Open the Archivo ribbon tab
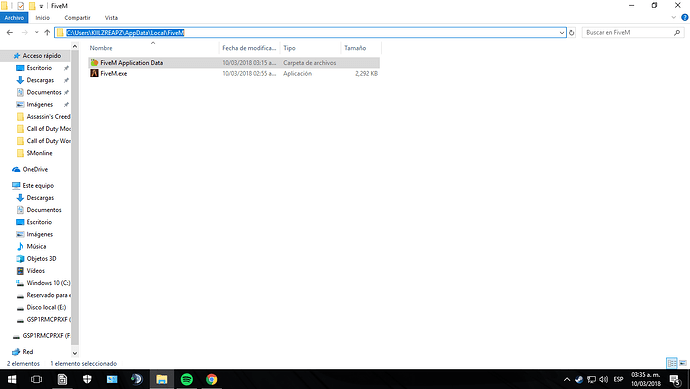The width and height of the screenshot is (690, 389). (x=14, y=18)
